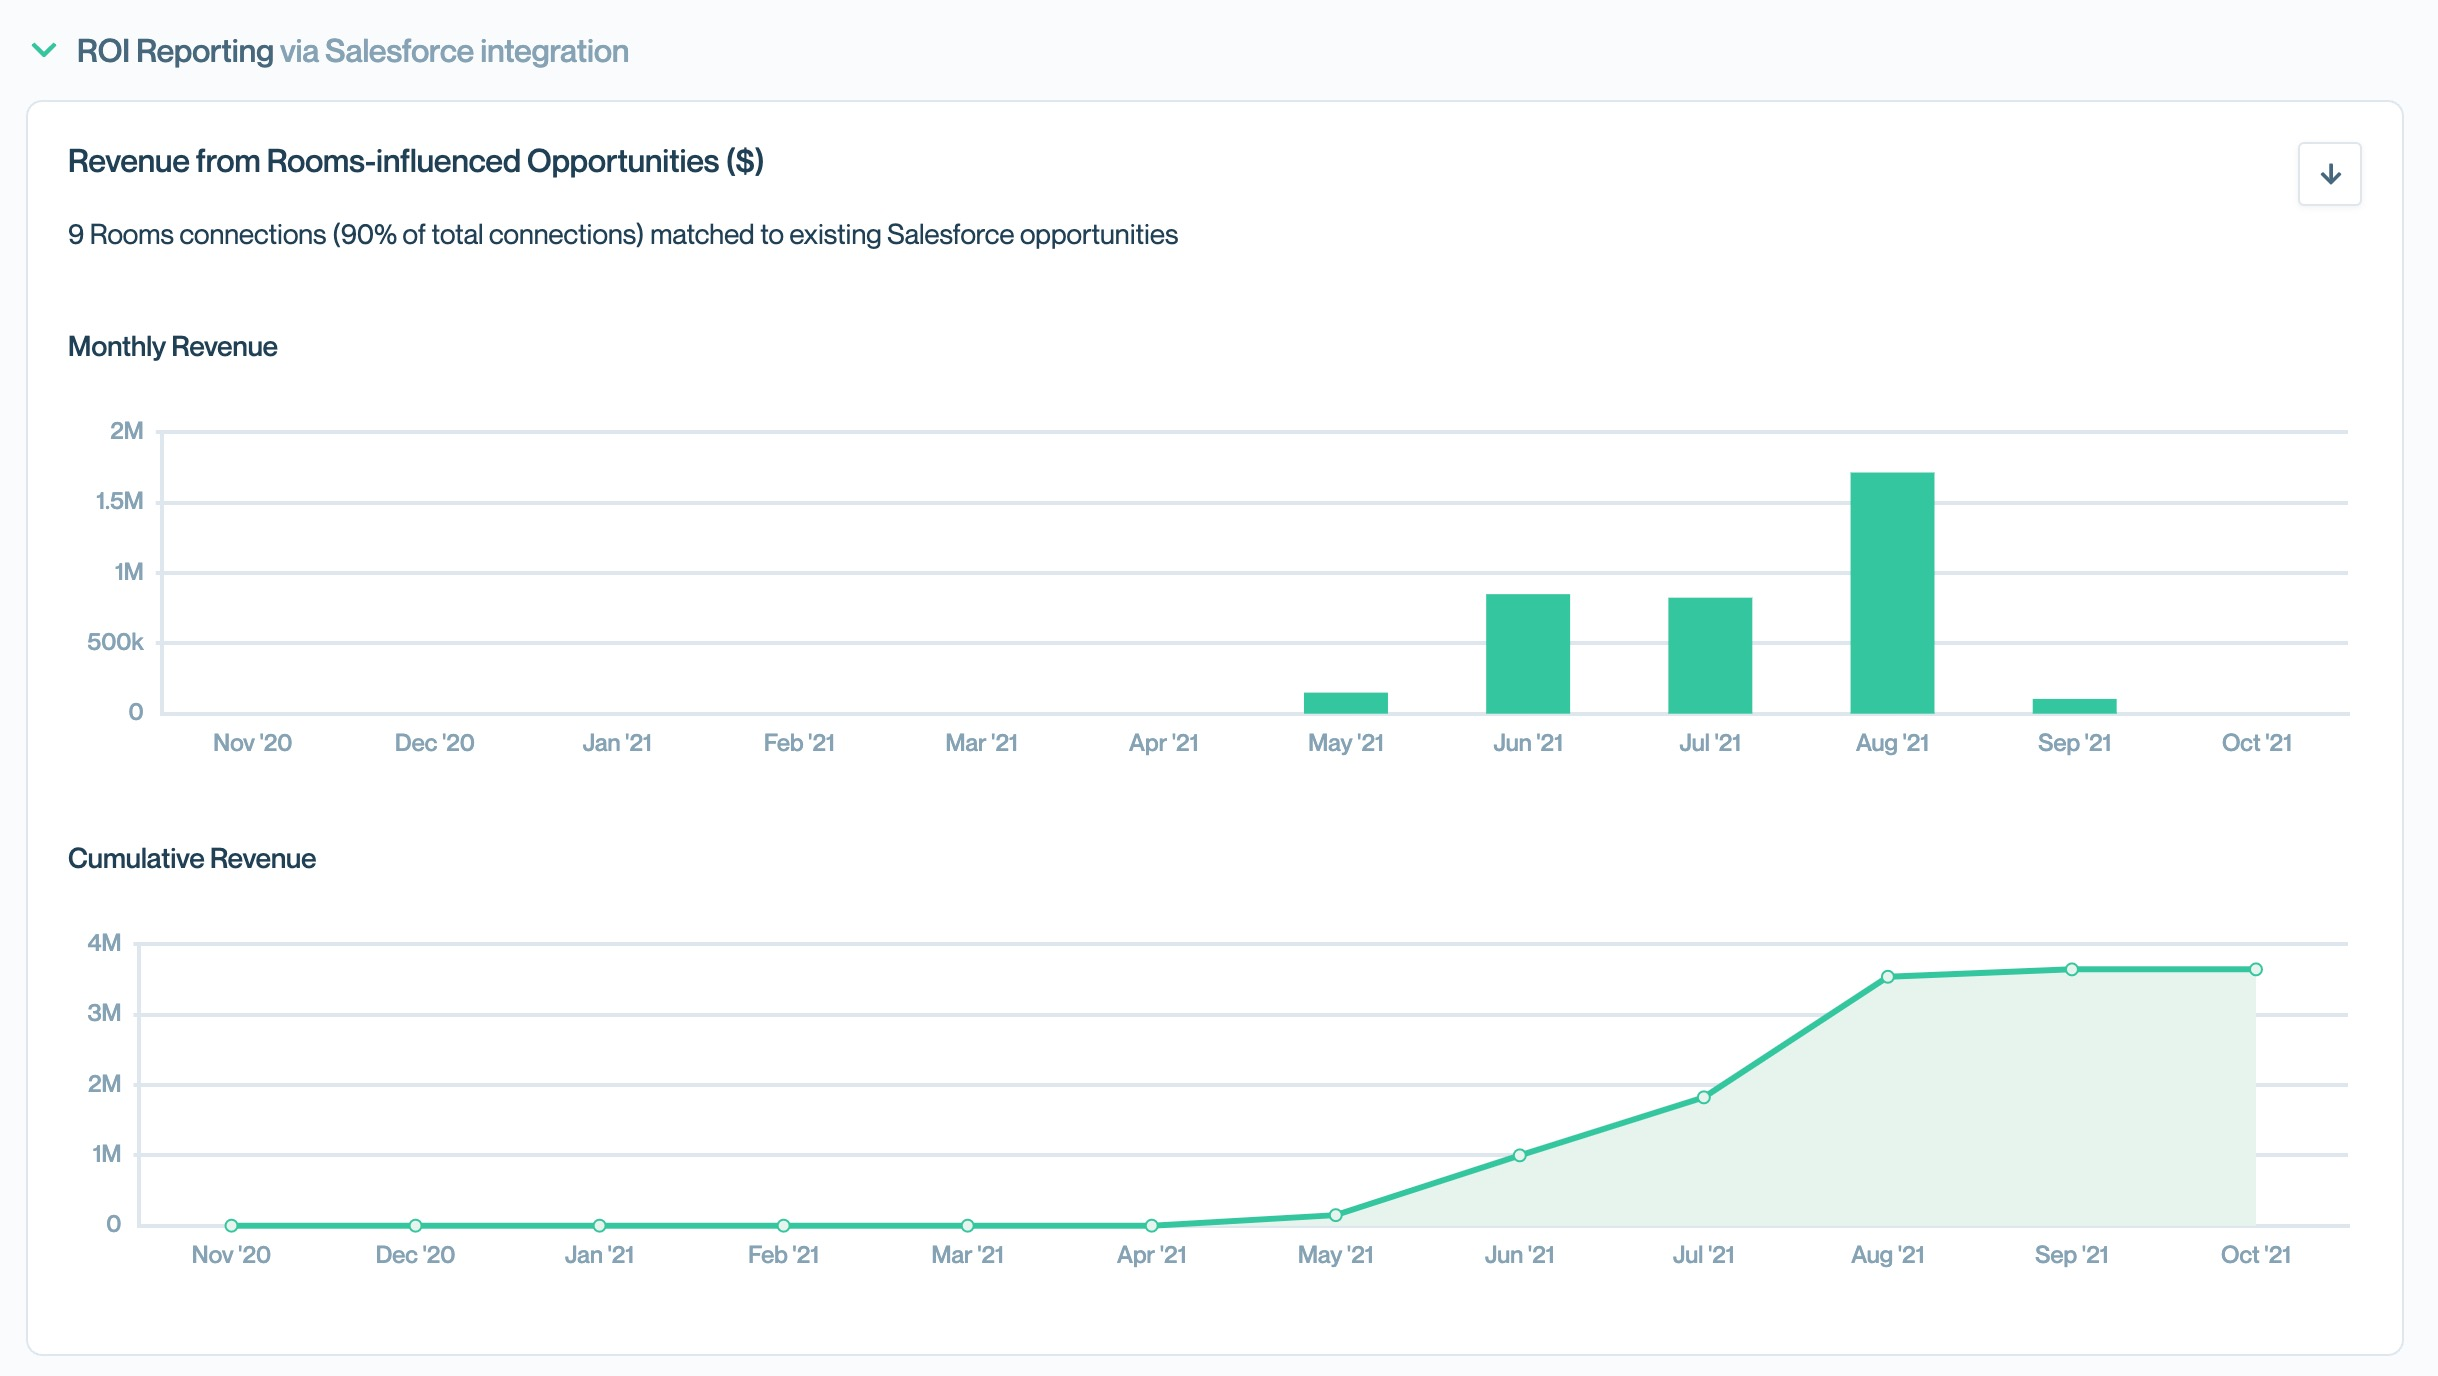Select the Aug '21 cumulative data point
Viewport: 2438px width, 1376px height.
(x=1887, y=977)
